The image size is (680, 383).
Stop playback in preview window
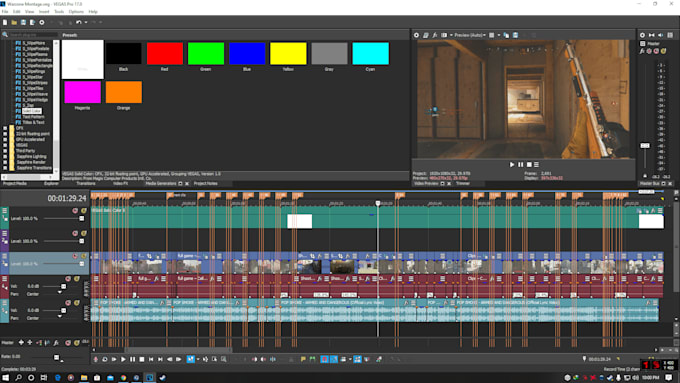pyautogui.click(x=529, y=165)
